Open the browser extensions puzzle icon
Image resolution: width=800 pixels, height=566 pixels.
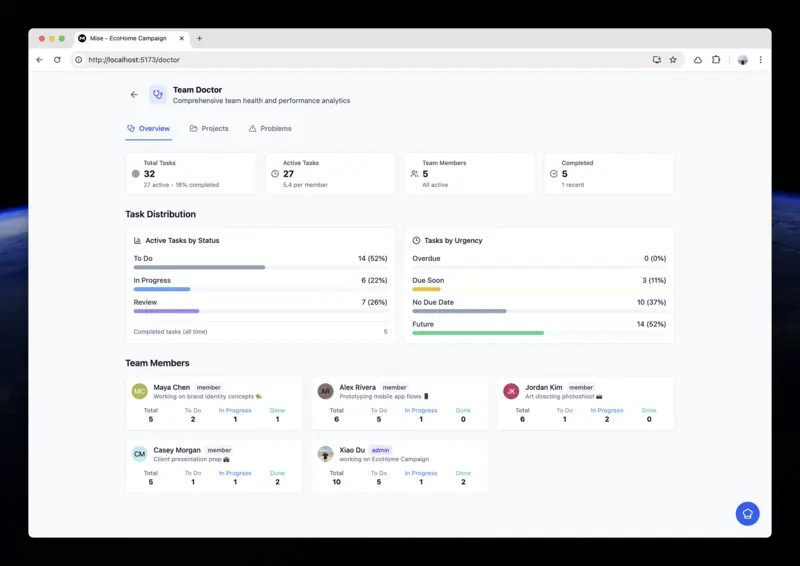[716, 60]
